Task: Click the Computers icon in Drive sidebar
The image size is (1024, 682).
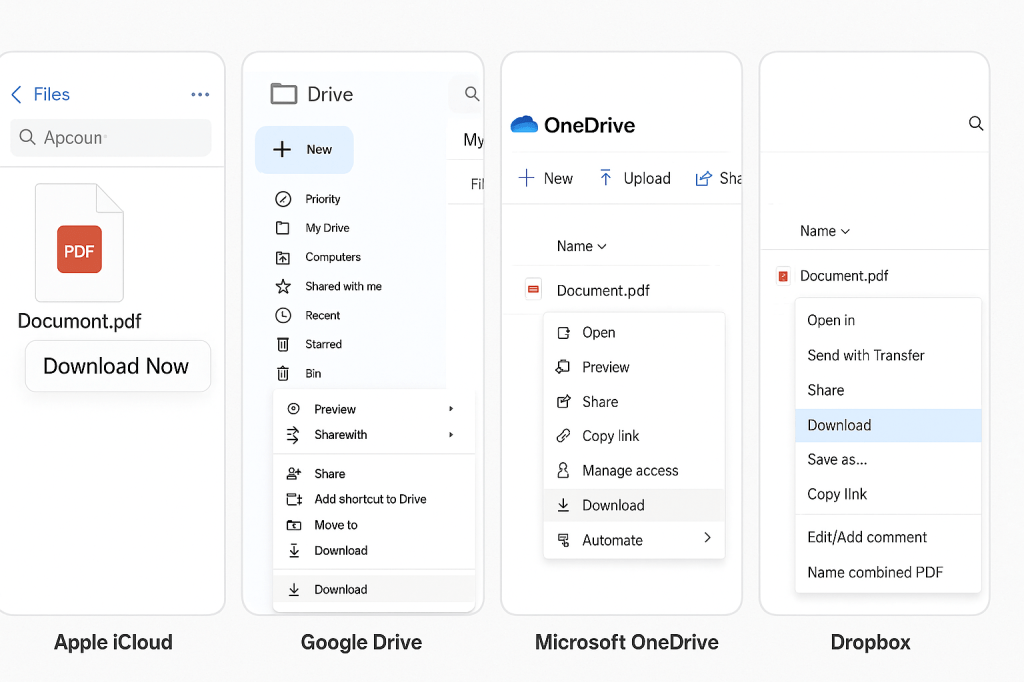Action: [x=283, y=257]
